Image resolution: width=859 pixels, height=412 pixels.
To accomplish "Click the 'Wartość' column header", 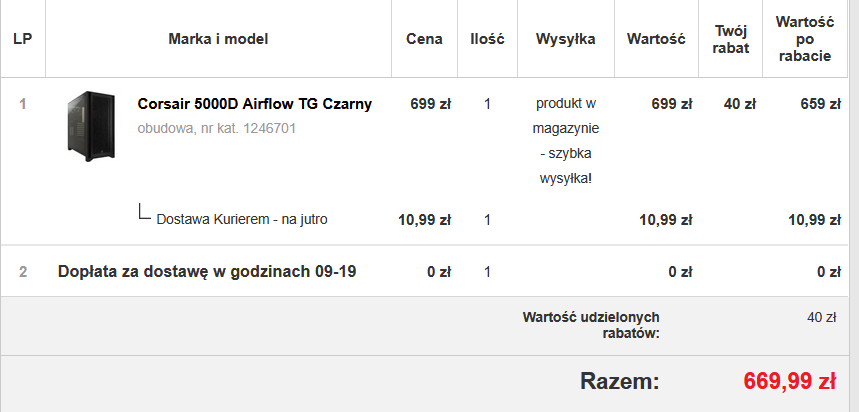I will 655,39.
